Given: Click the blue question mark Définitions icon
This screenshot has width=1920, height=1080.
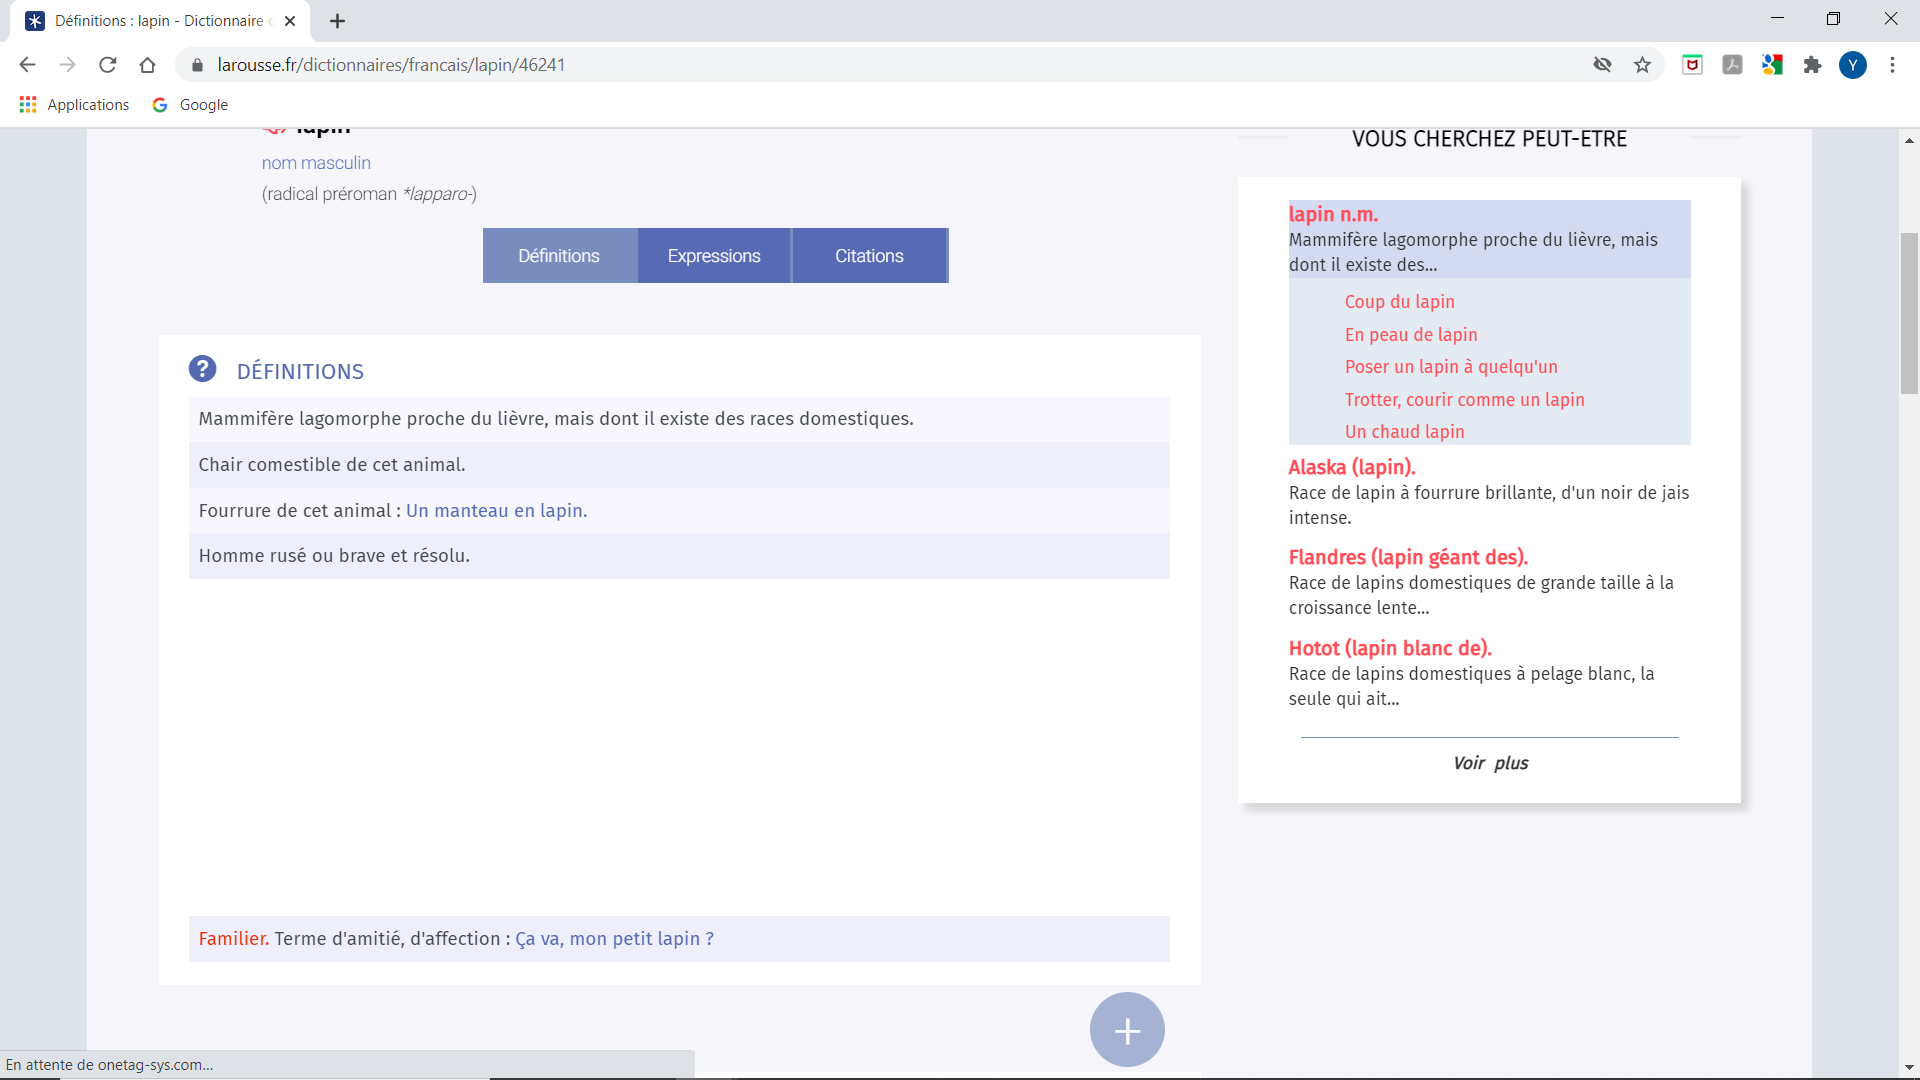Looking at the screenshot, I should tap(202, 369).
